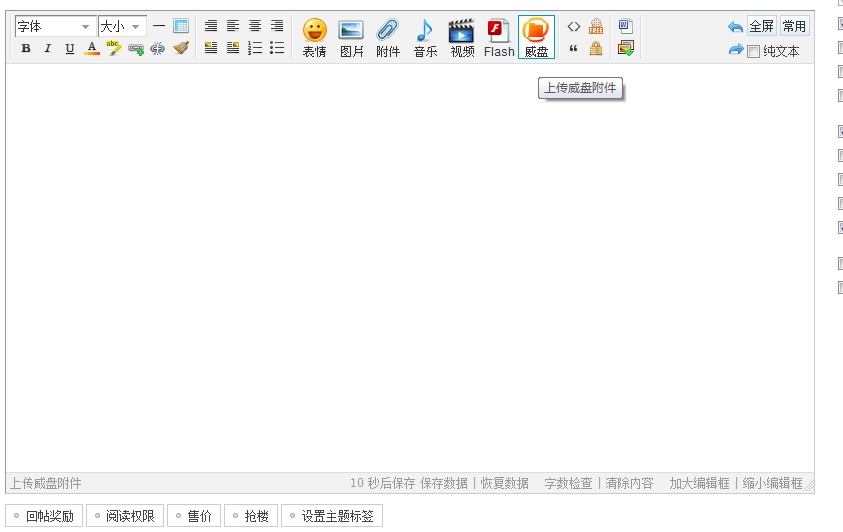Align text left
Image resolution: width=843 pixels, height=532 pixels.
tap(233, 26)
